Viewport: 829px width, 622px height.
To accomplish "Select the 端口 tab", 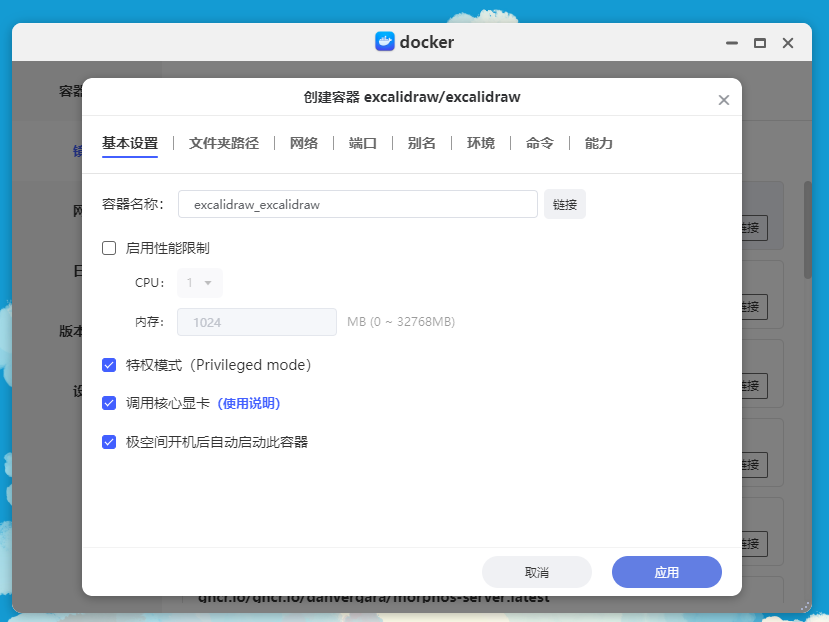I will (x=363, y=143).
